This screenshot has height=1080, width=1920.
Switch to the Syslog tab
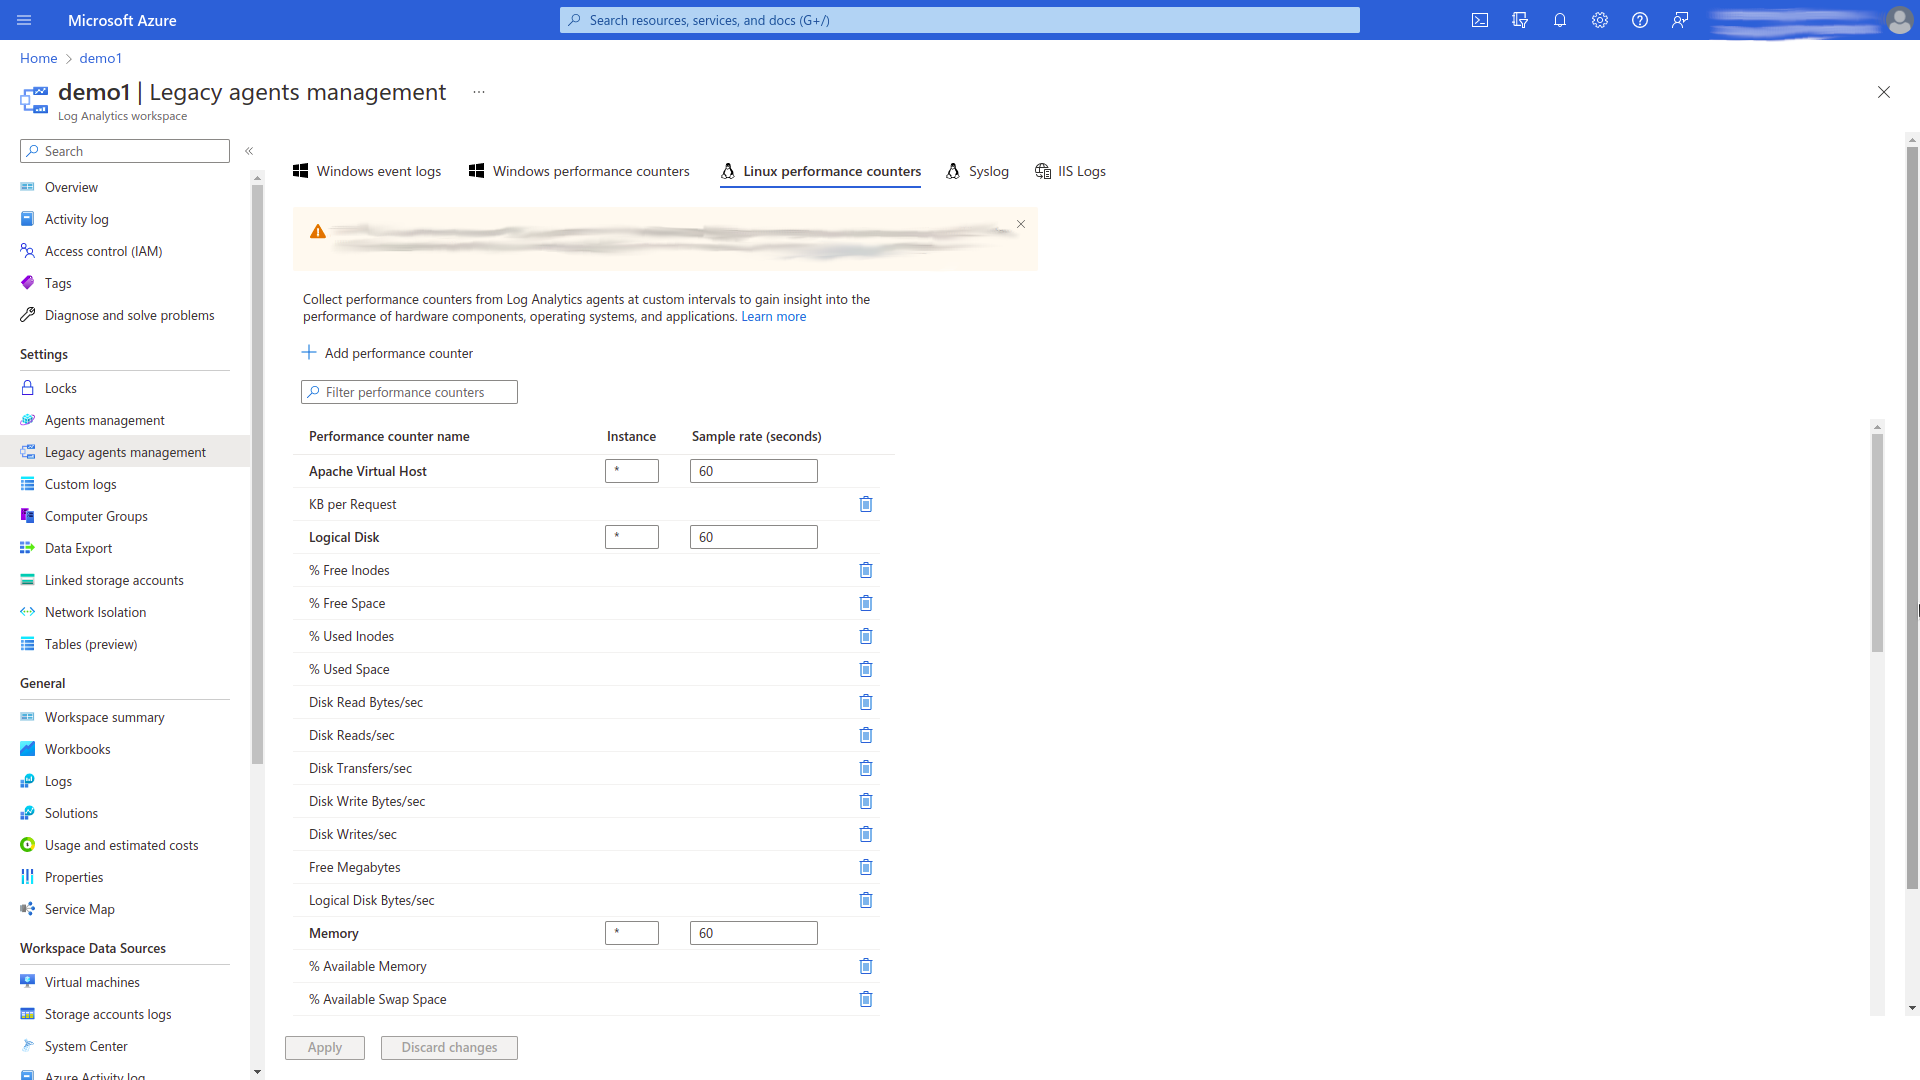(977, 171)
